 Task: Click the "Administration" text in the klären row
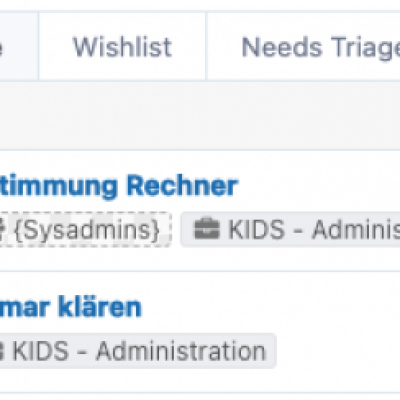click(181, 351)
